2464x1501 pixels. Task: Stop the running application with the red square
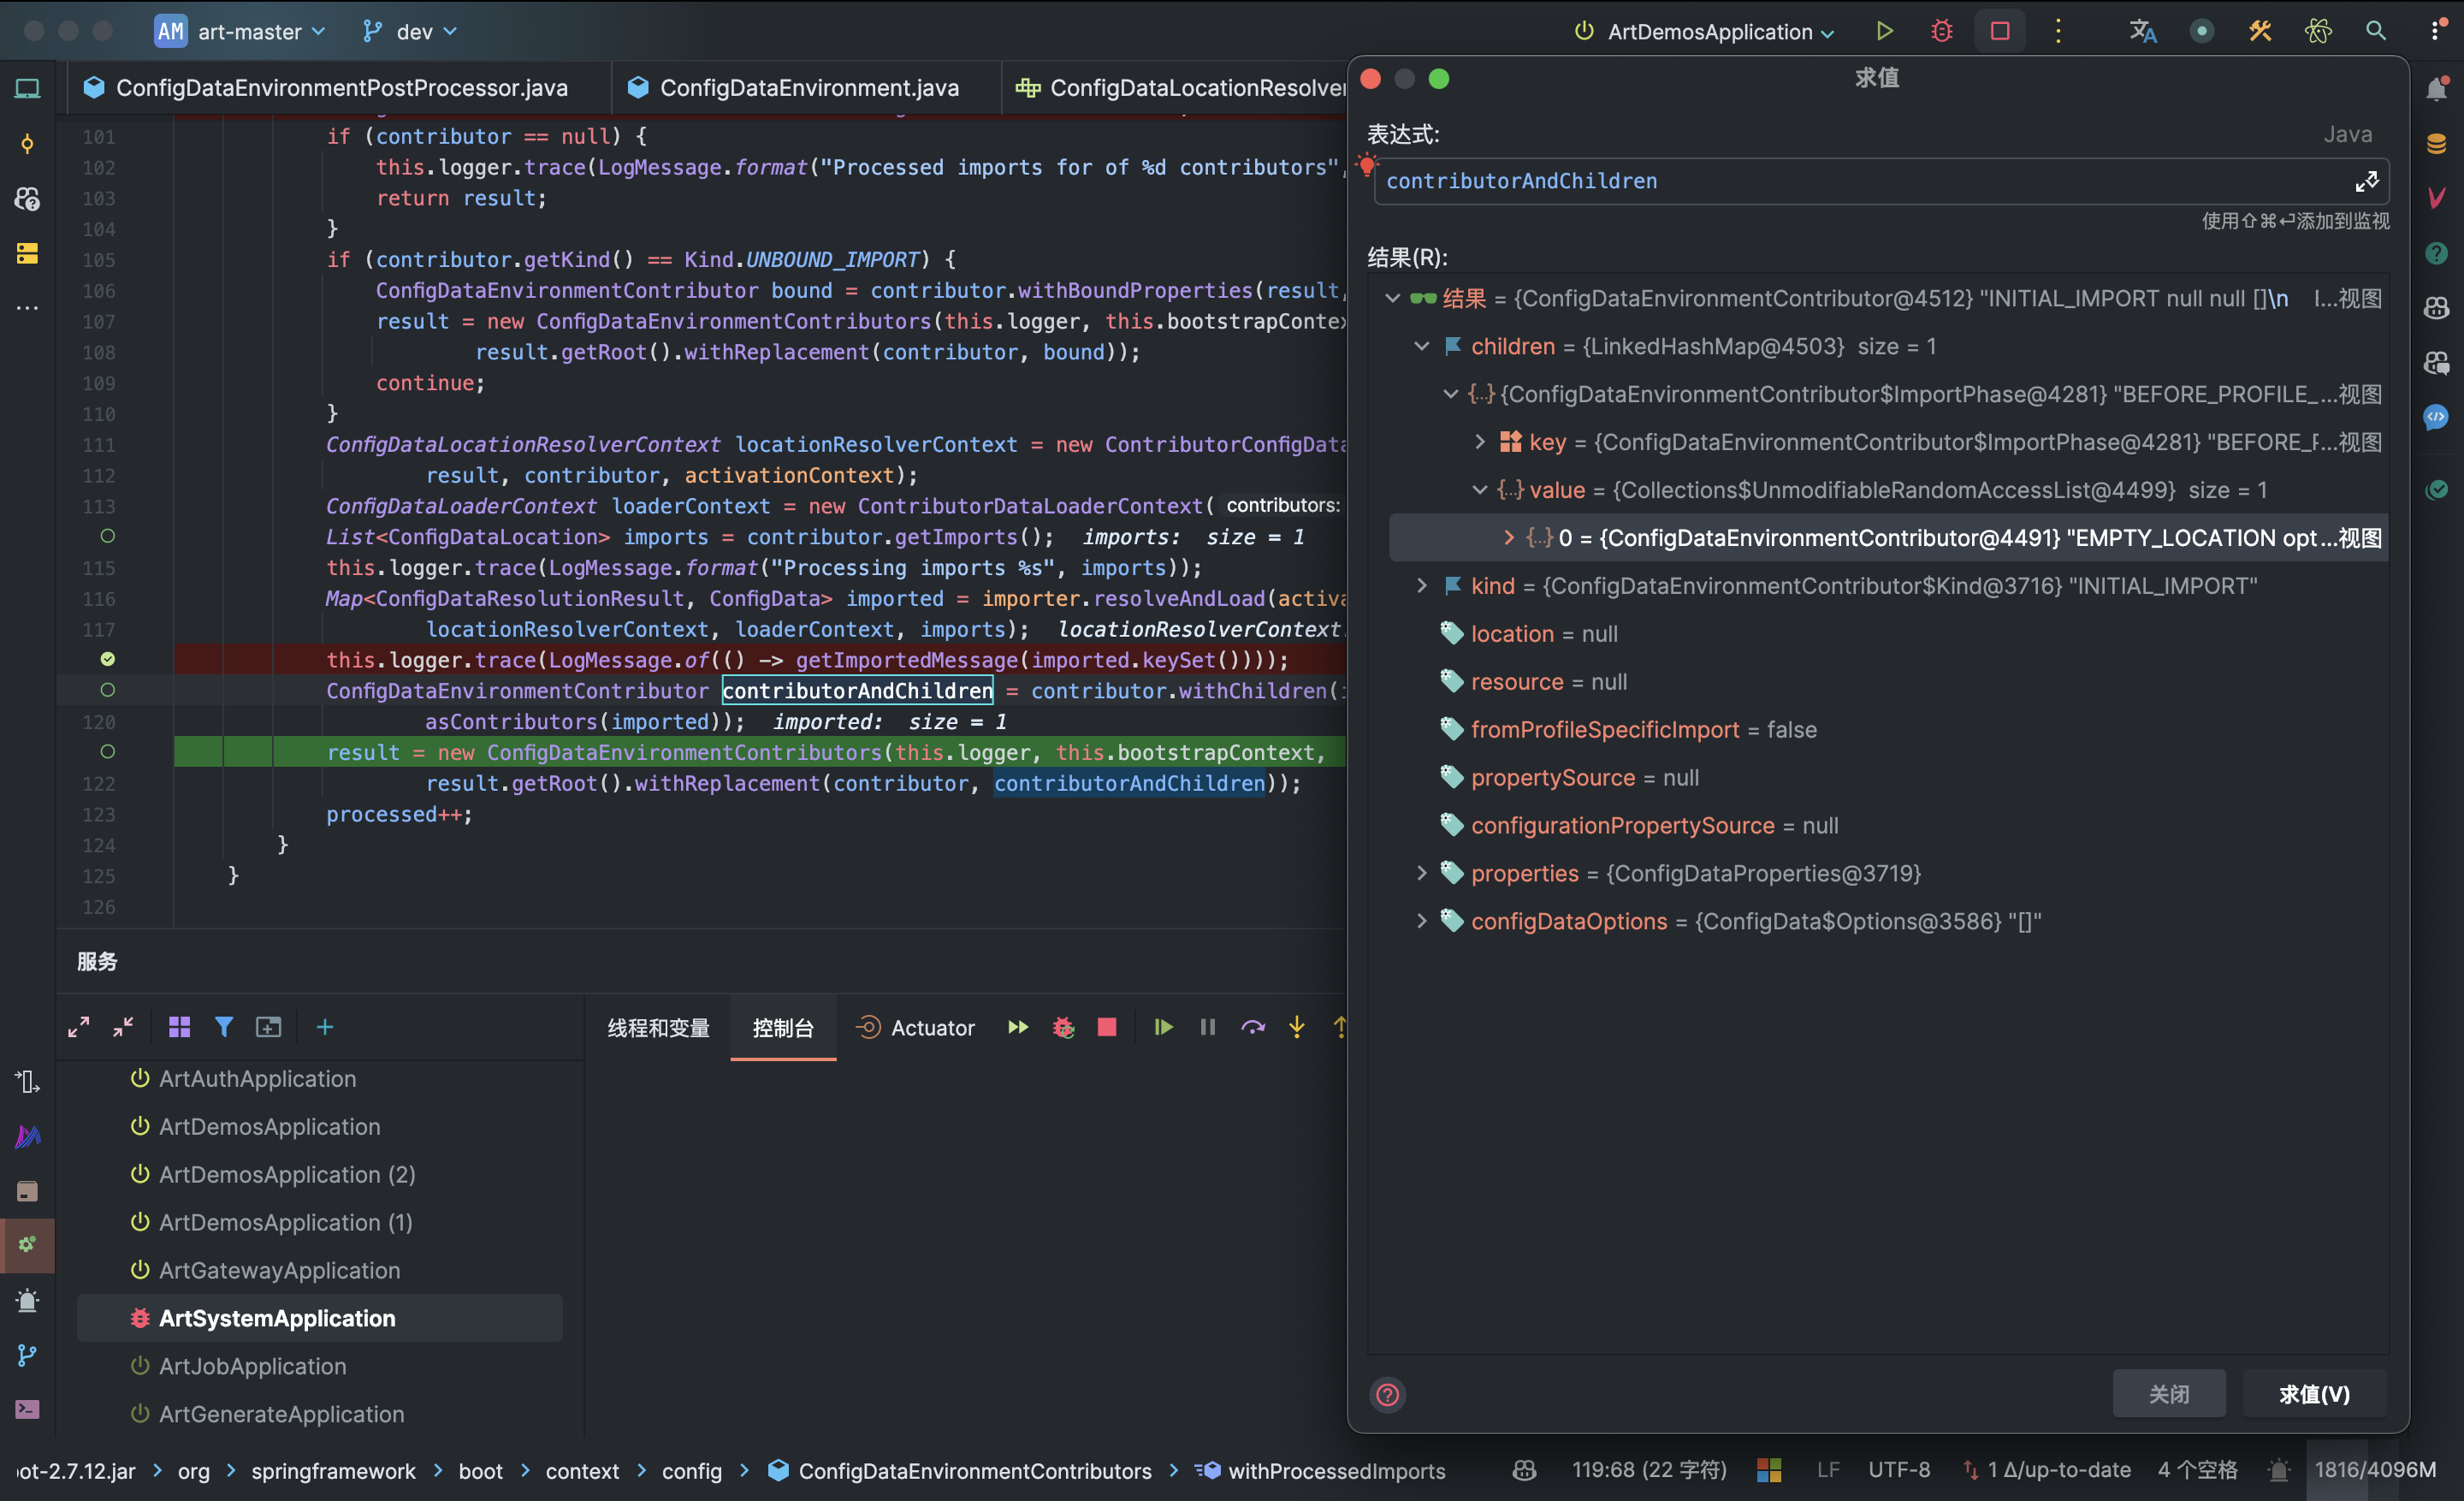1999,31
